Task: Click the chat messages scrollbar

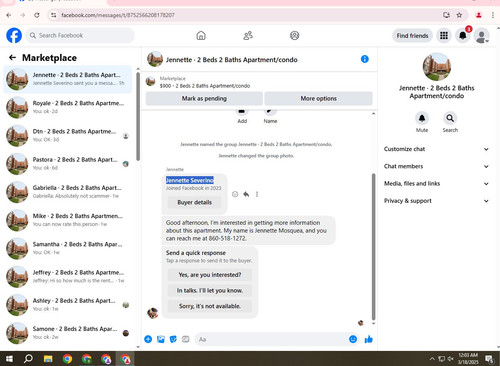Action: [x=373, y=247]
